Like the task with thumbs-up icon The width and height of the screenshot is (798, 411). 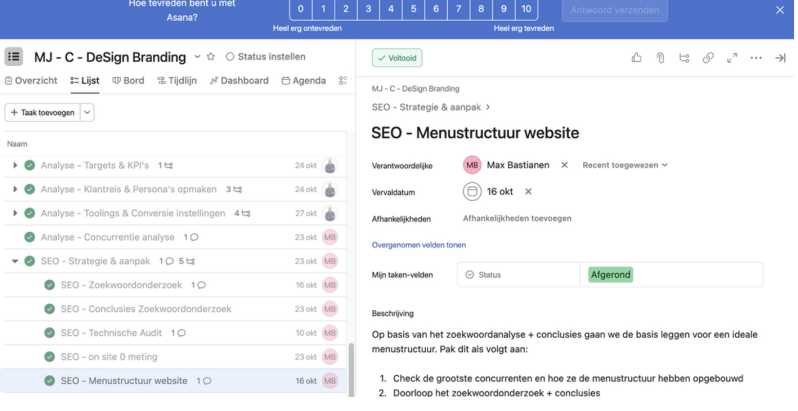636,58
